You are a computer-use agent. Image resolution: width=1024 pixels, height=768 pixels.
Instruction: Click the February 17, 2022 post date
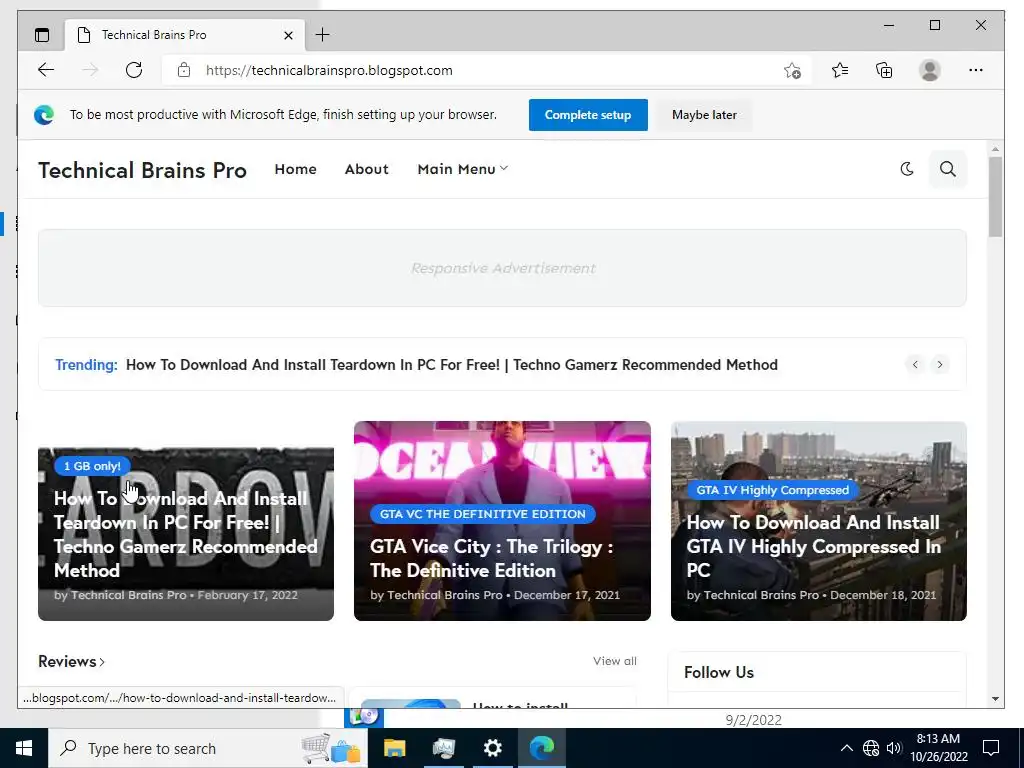(x=248, y=596)
